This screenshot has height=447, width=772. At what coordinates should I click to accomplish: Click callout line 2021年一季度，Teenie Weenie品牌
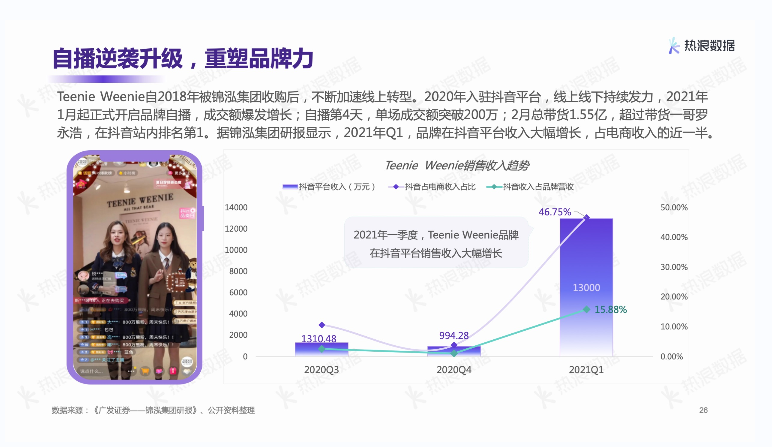436,235
